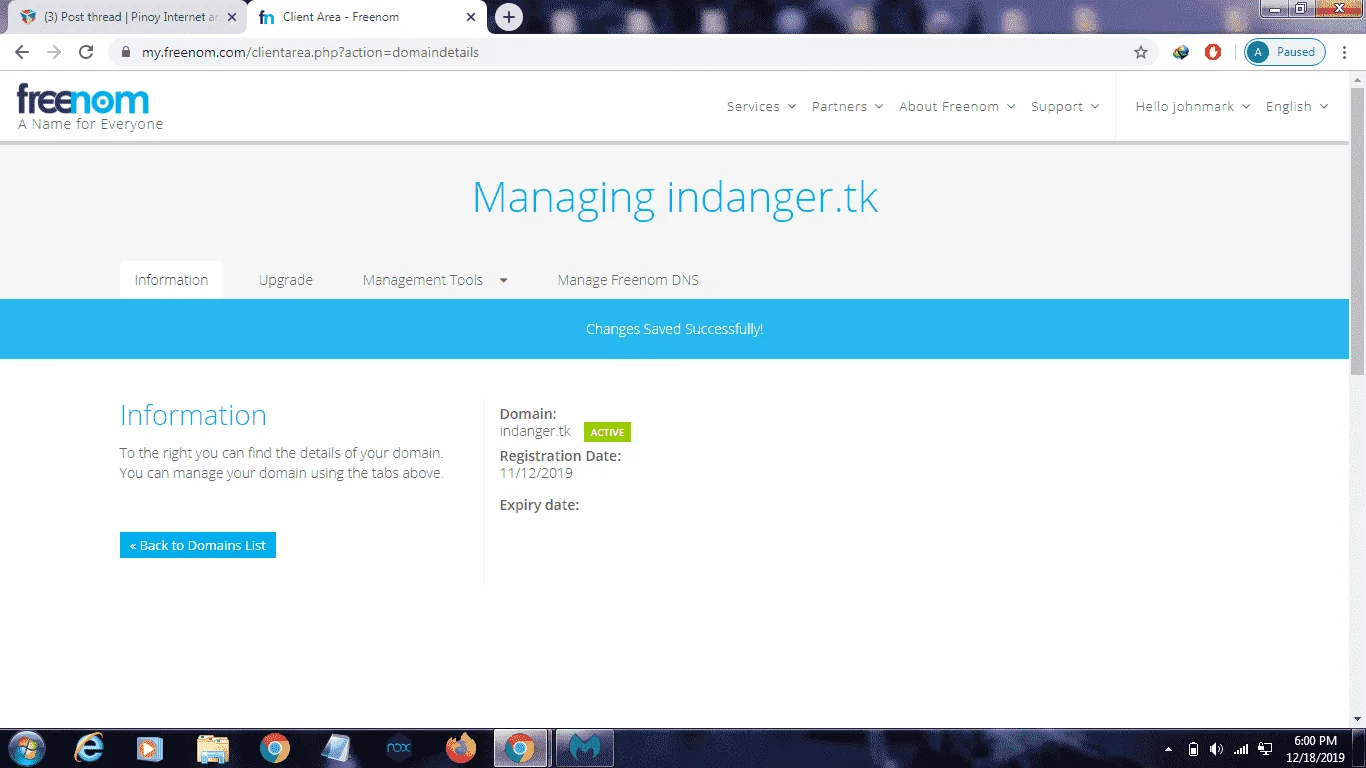This screenshot has width=1366, height=768.
Task: Open the Hello johnmark account dropdown
Action: 1193,107
